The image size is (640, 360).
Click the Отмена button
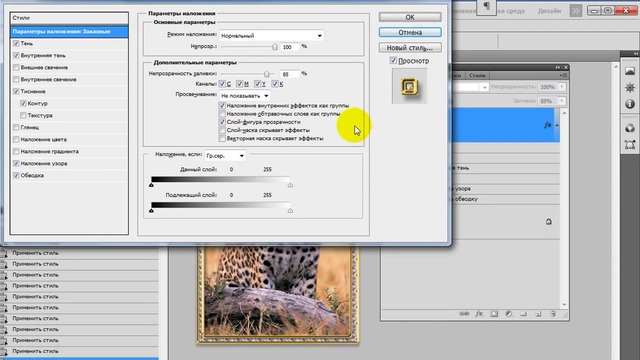coord(410,32)
